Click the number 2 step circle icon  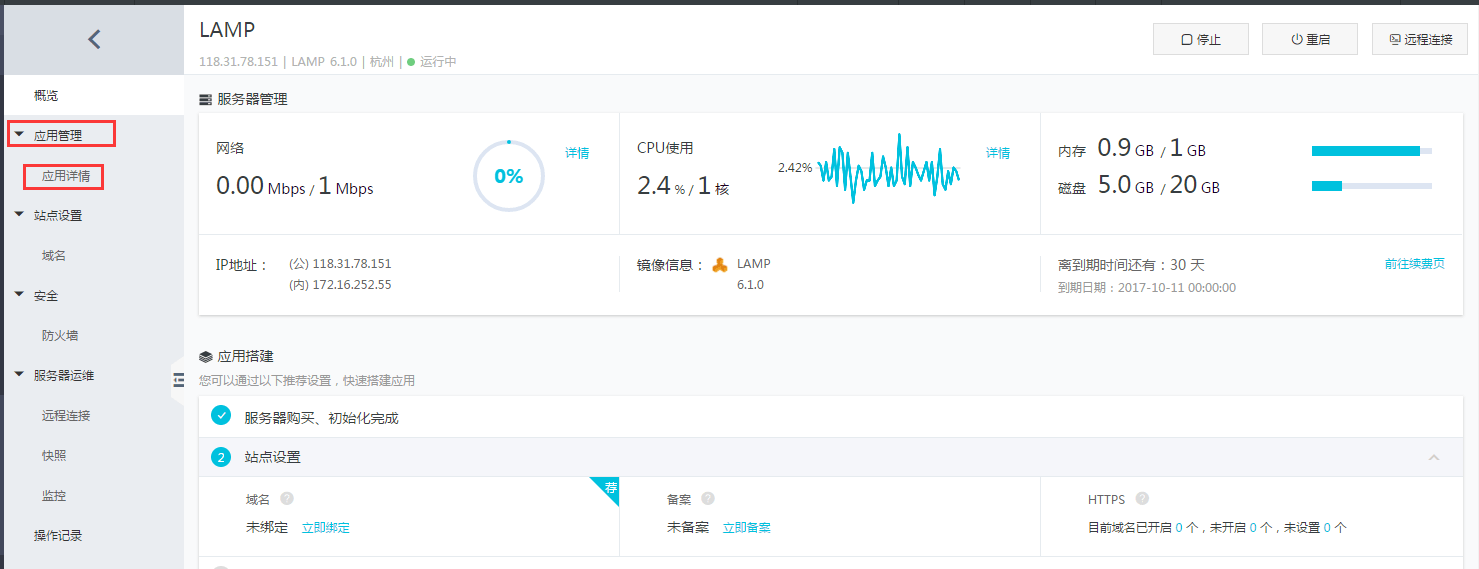click(221, 457)
